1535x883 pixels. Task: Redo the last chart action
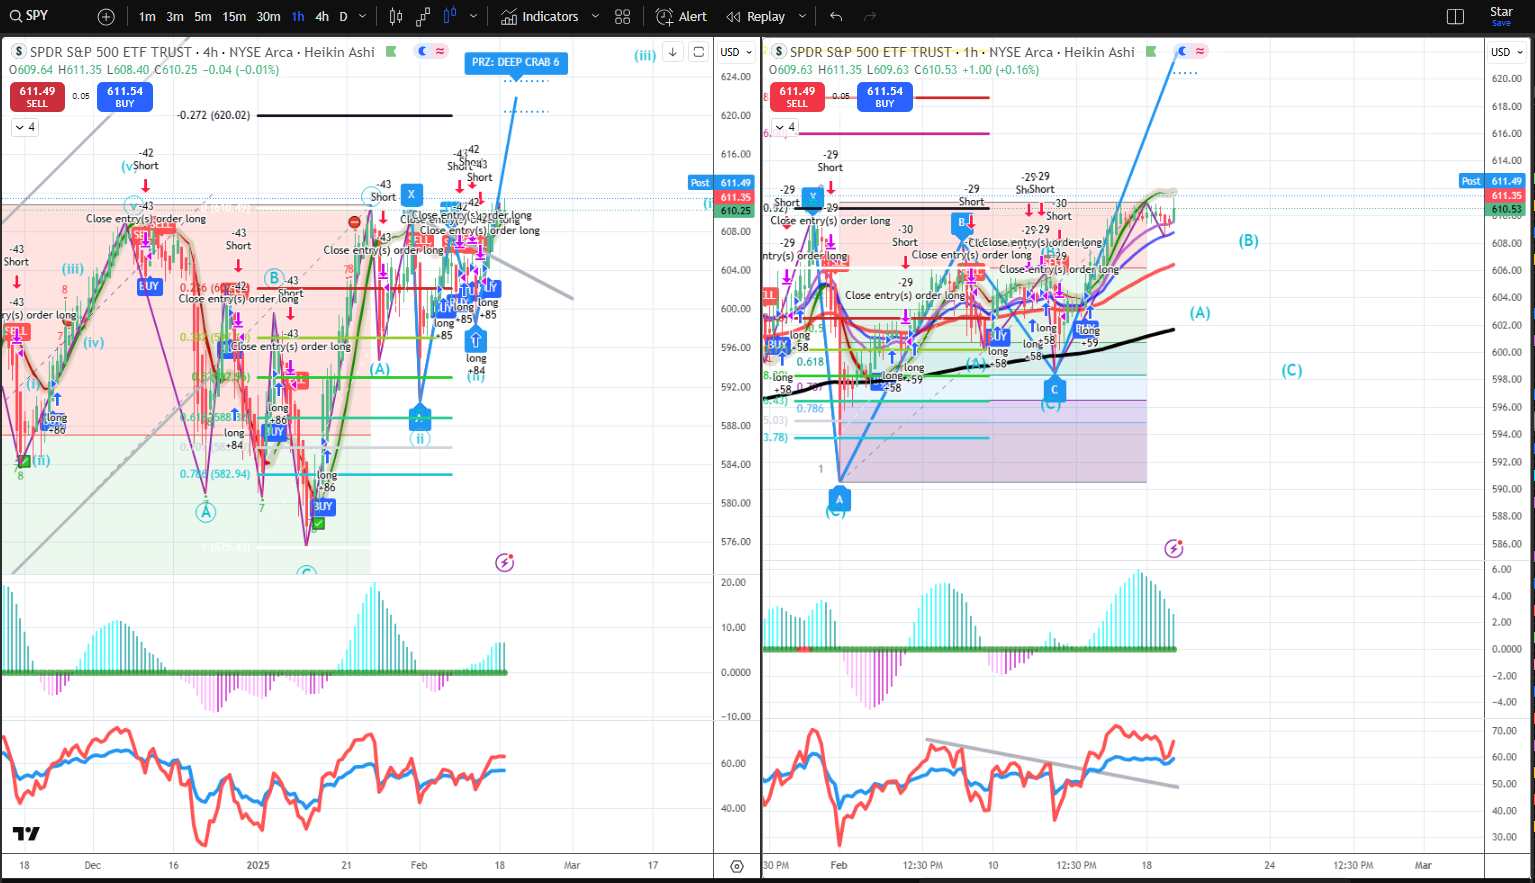point(870,17)
